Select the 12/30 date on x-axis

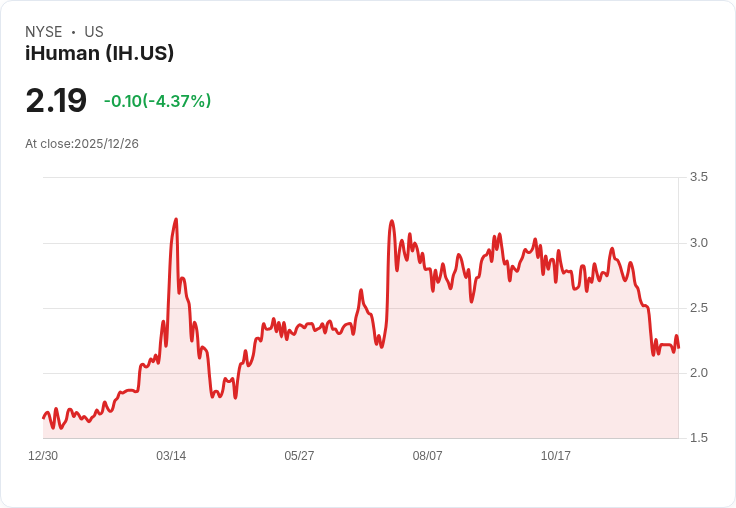43,456
